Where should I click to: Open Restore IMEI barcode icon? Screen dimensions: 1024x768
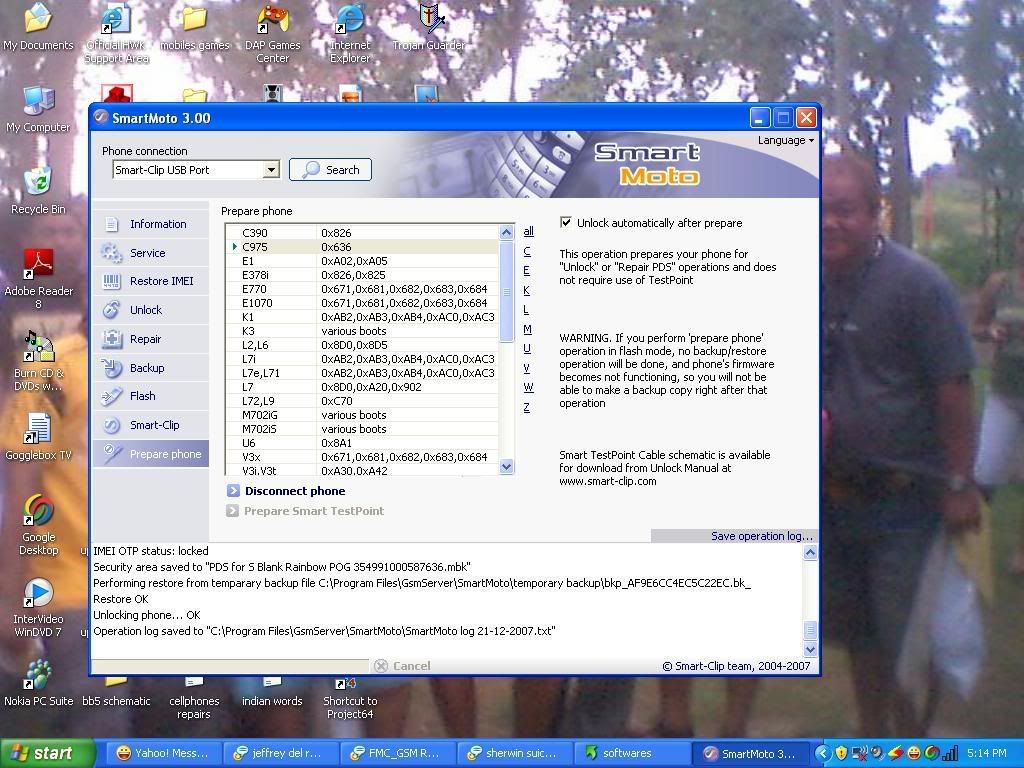(x=112, y=281)
